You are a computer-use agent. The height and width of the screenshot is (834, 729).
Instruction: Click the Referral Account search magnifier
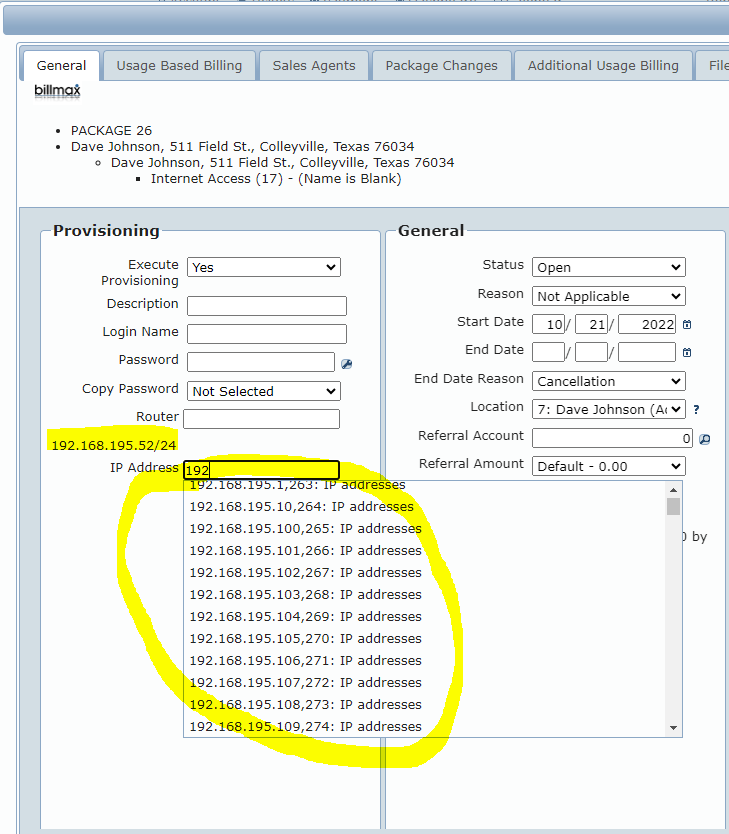coord(704,439)
